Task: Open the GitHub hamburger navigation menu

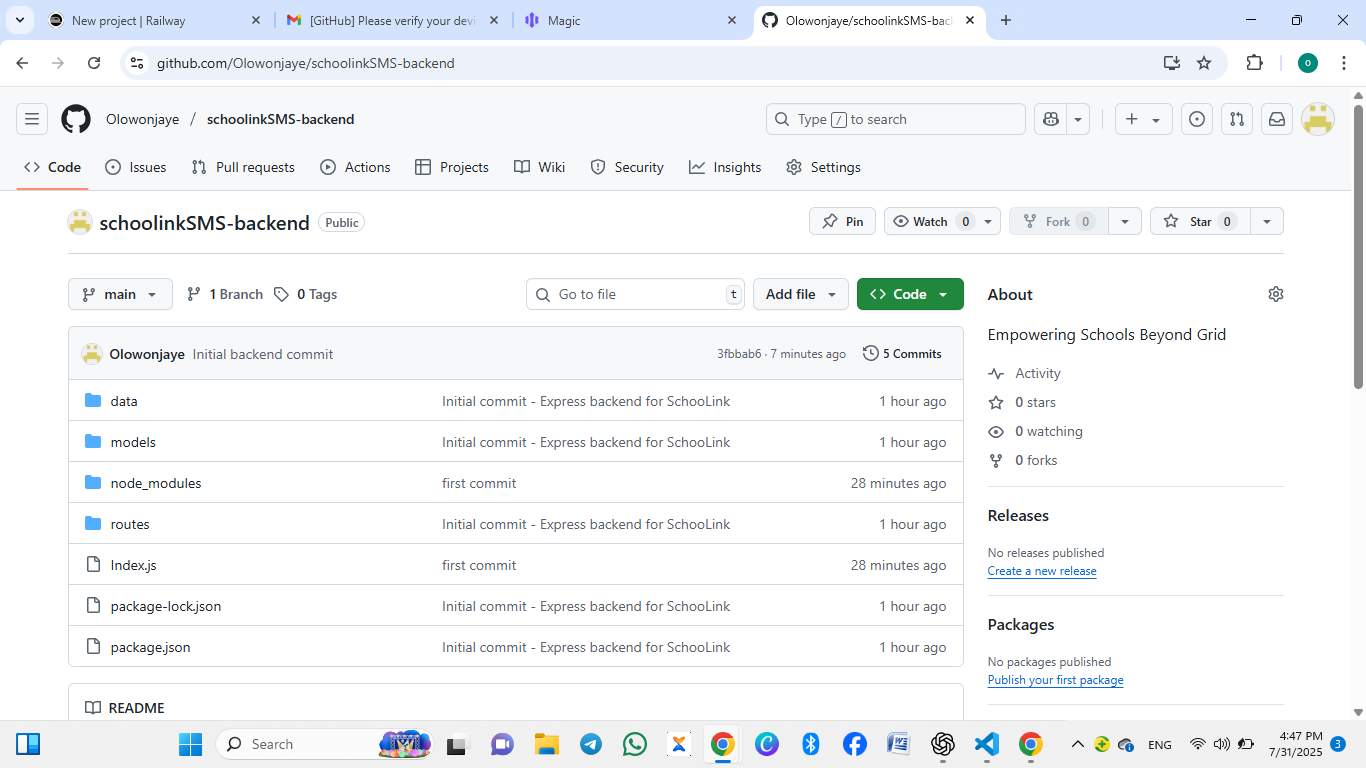Action: click(x=32, y=119)
